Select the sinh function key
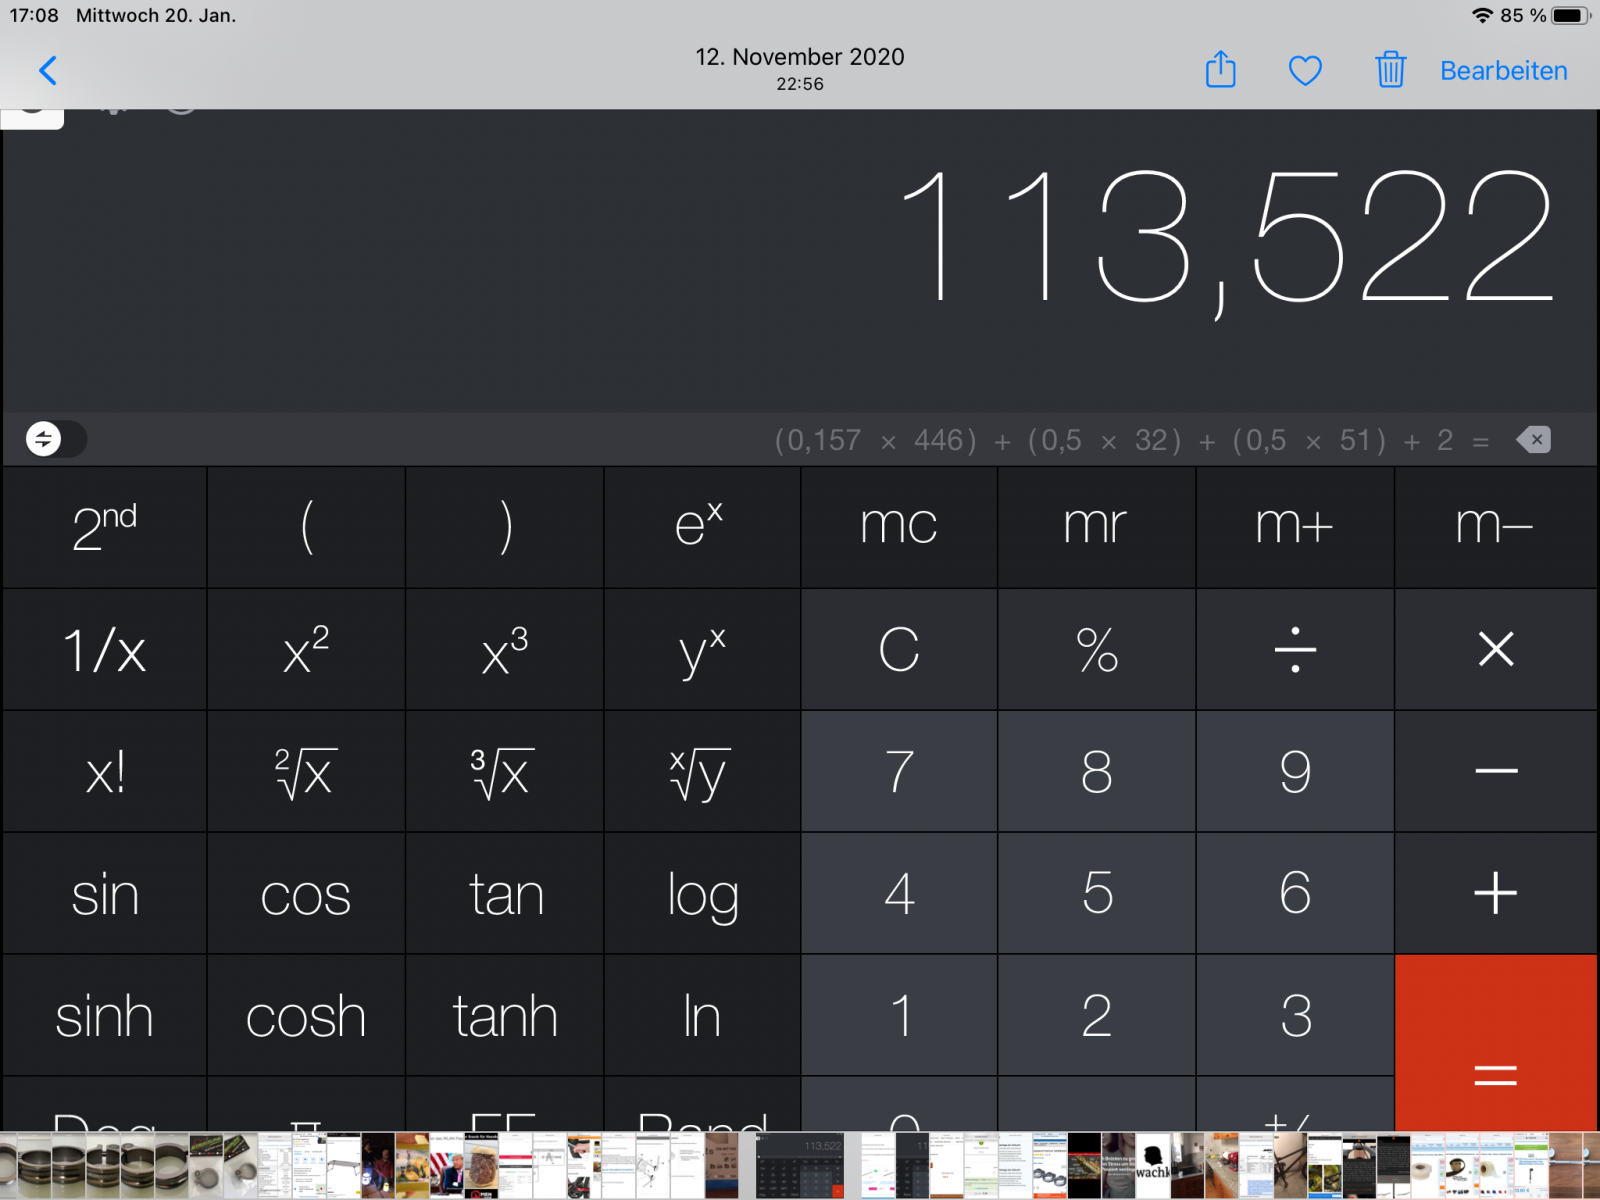Viewport: 1600px width, 1200px height. [104, 1016]
